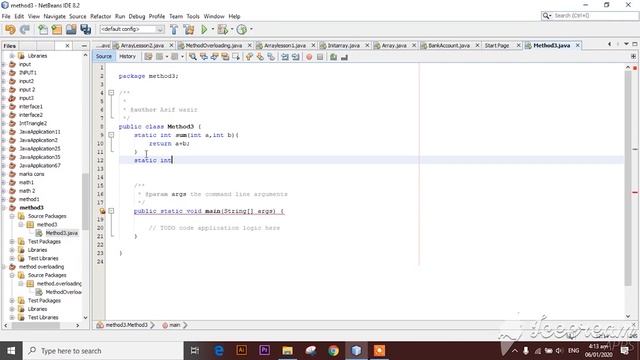
Task: Switch to the Start Page tab
Action: [497, 45]
